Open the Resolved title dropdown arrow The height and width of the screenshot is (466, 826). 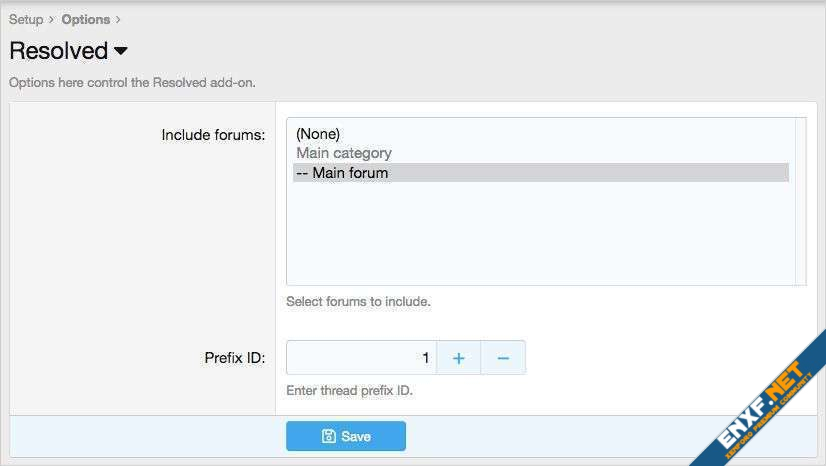click(121, 51)
